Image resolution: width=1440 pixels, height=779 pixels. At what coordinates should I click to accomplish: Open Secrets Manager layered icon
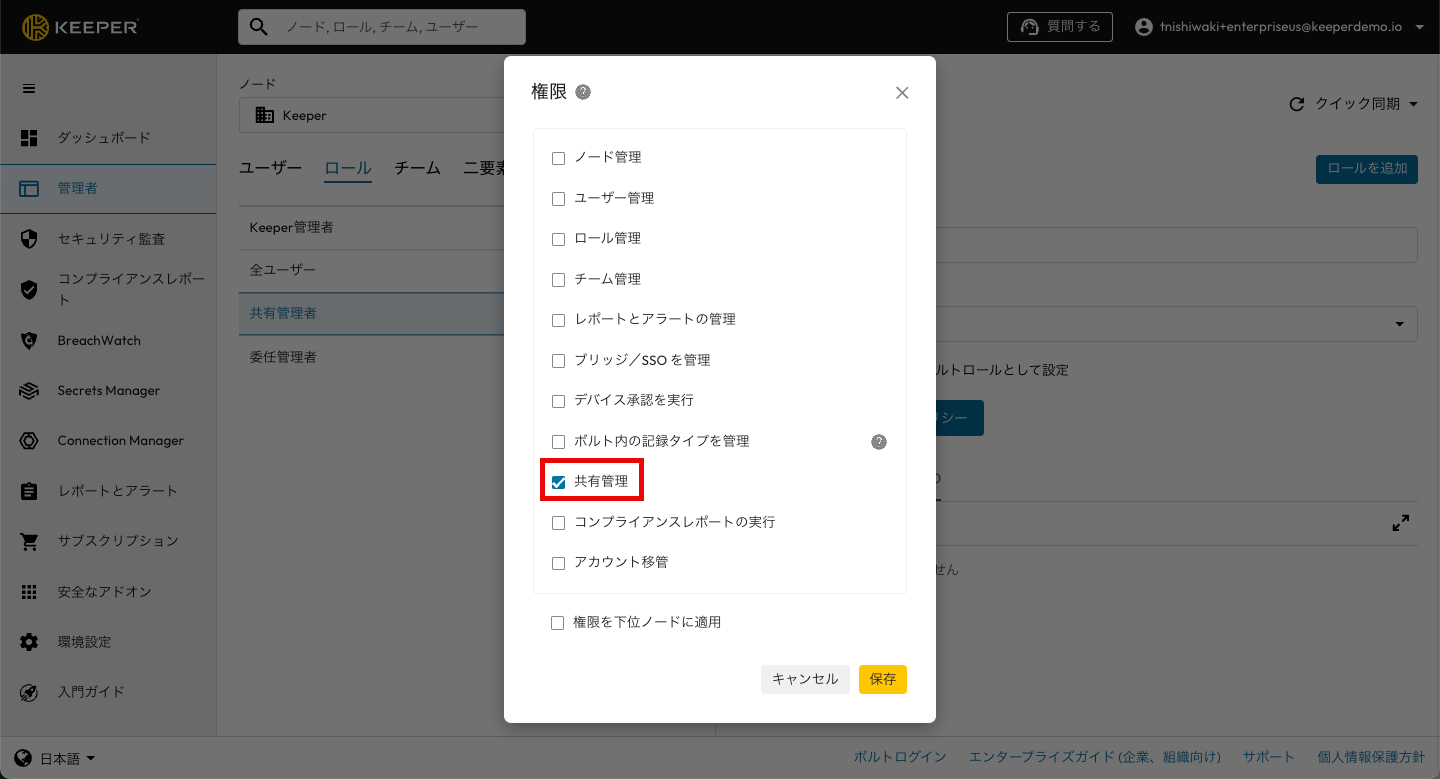[29, 391]
